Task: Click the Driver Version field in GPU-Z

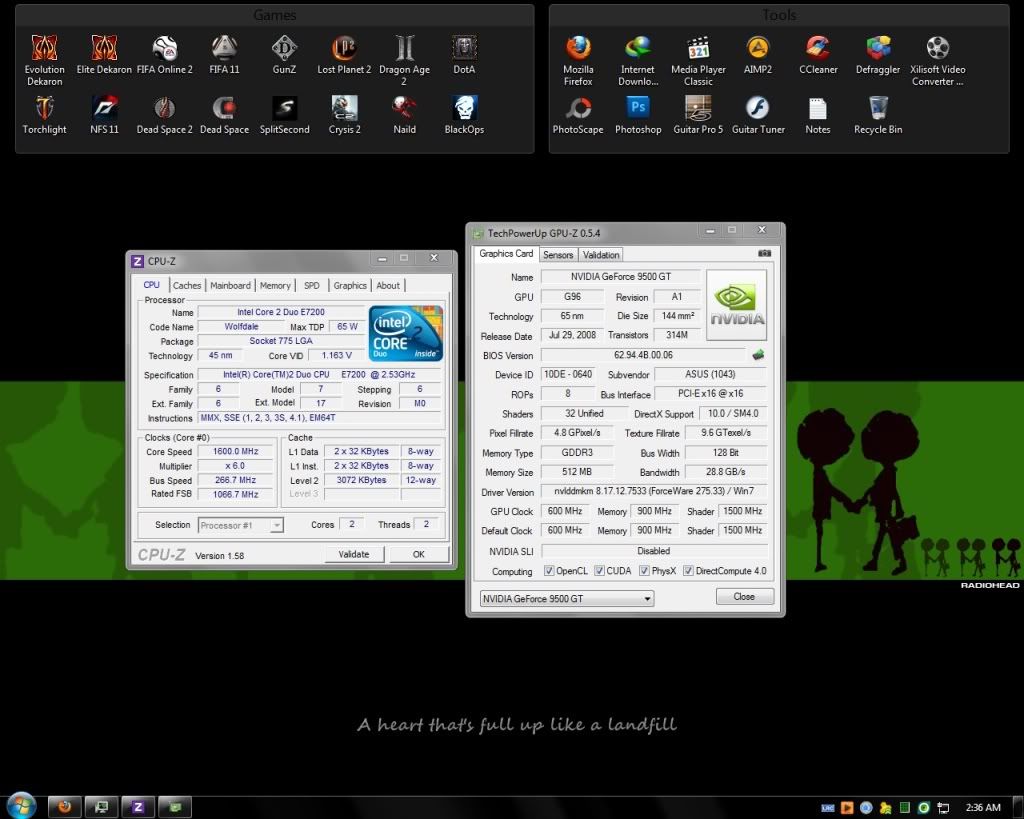Action: point(654,491)
